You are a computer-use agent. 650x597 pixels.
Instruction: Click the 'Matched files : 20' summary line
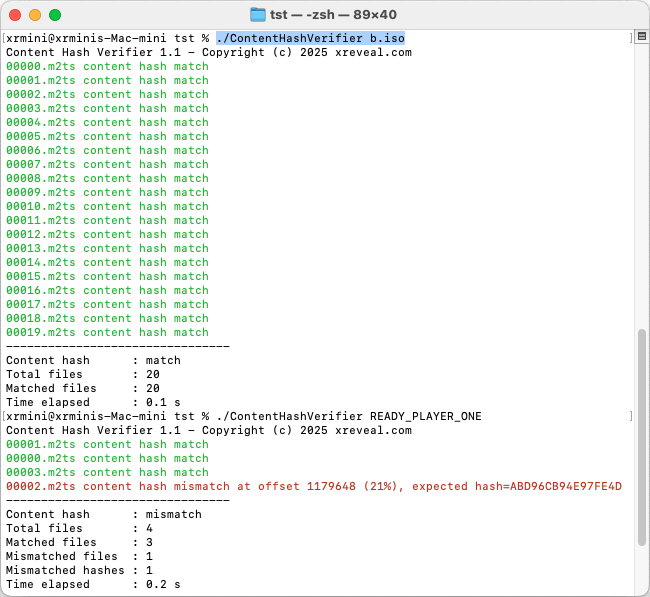point(83,388)
